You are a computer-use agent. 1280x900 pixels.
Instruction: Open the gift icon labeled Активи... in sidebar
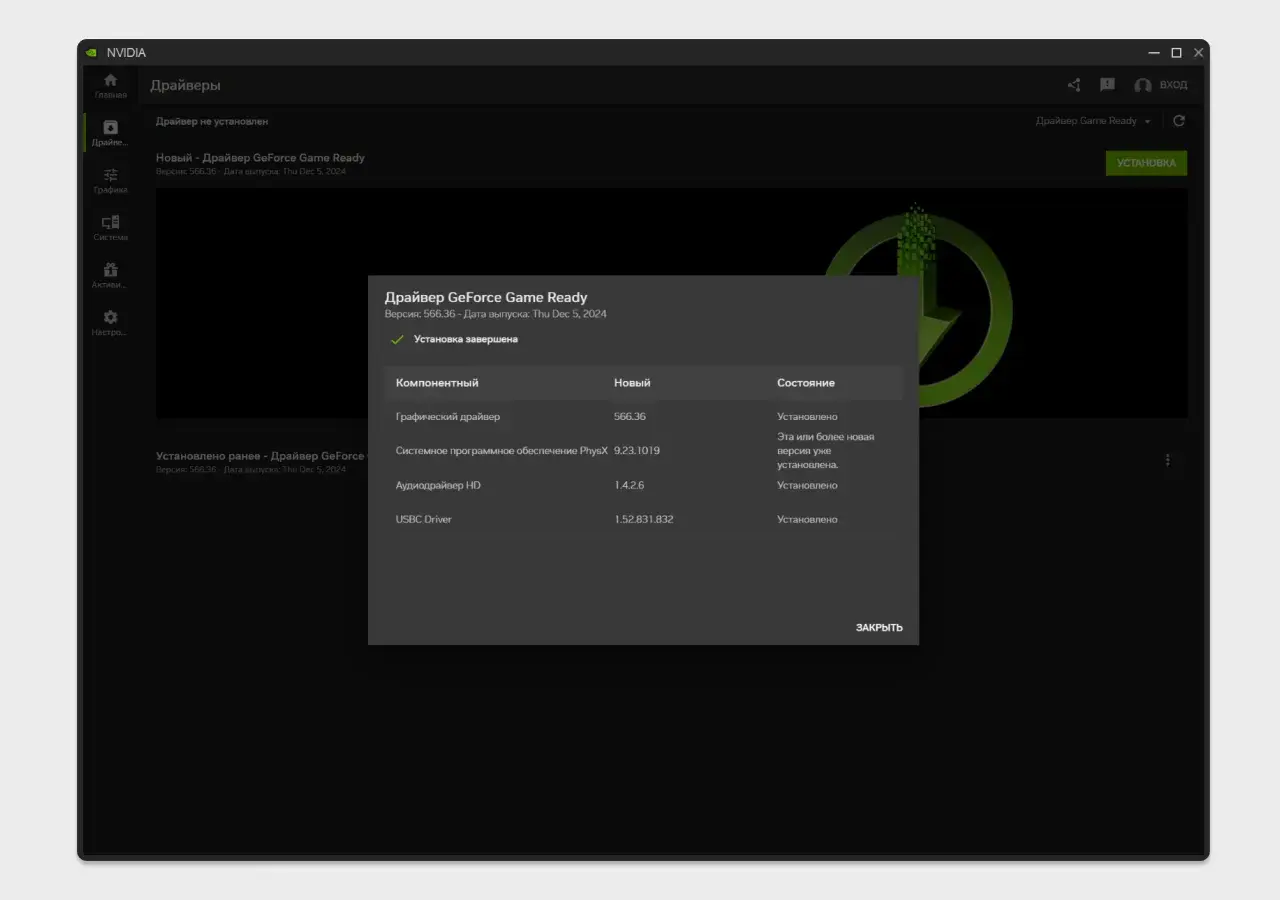[x=110, y=269]
